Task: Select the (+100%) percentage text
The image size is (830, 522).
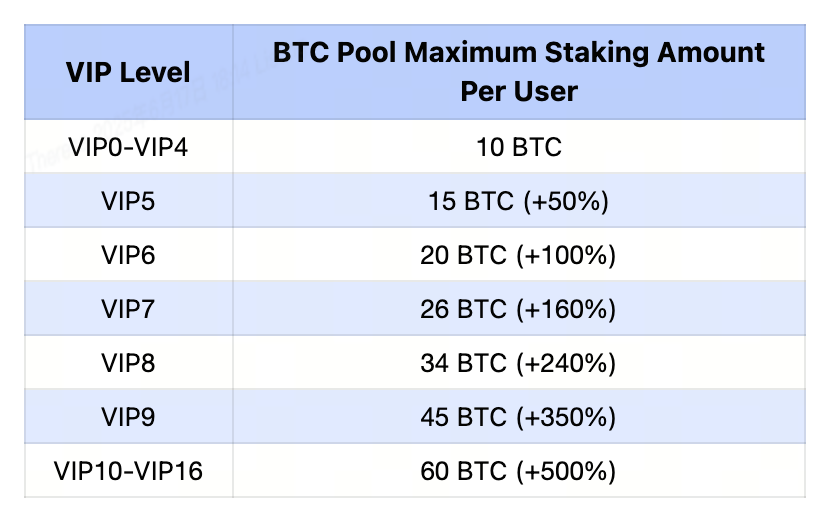Action: coord(565,256)
